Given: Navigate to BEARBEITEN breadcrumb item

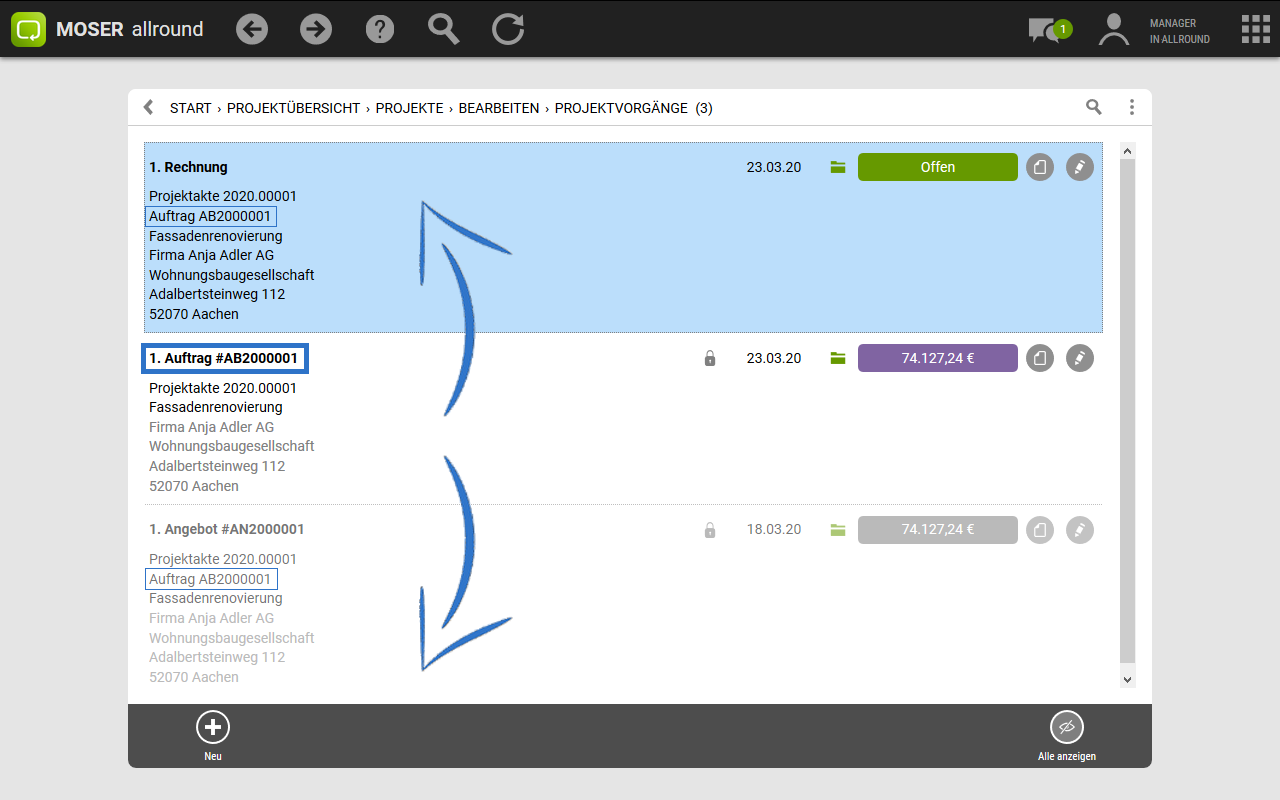Looking at the screenshot, I should click(x=498, y=108).
